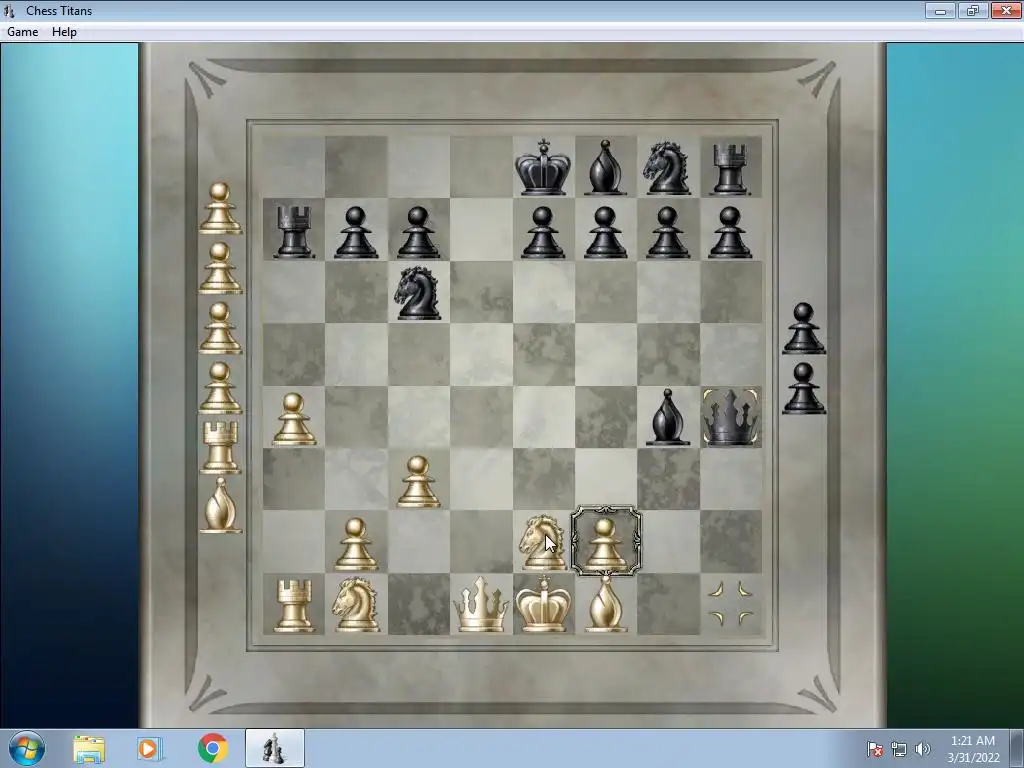Select the white queen on d1
The image size is (1024, 768).
pos(481,604)
